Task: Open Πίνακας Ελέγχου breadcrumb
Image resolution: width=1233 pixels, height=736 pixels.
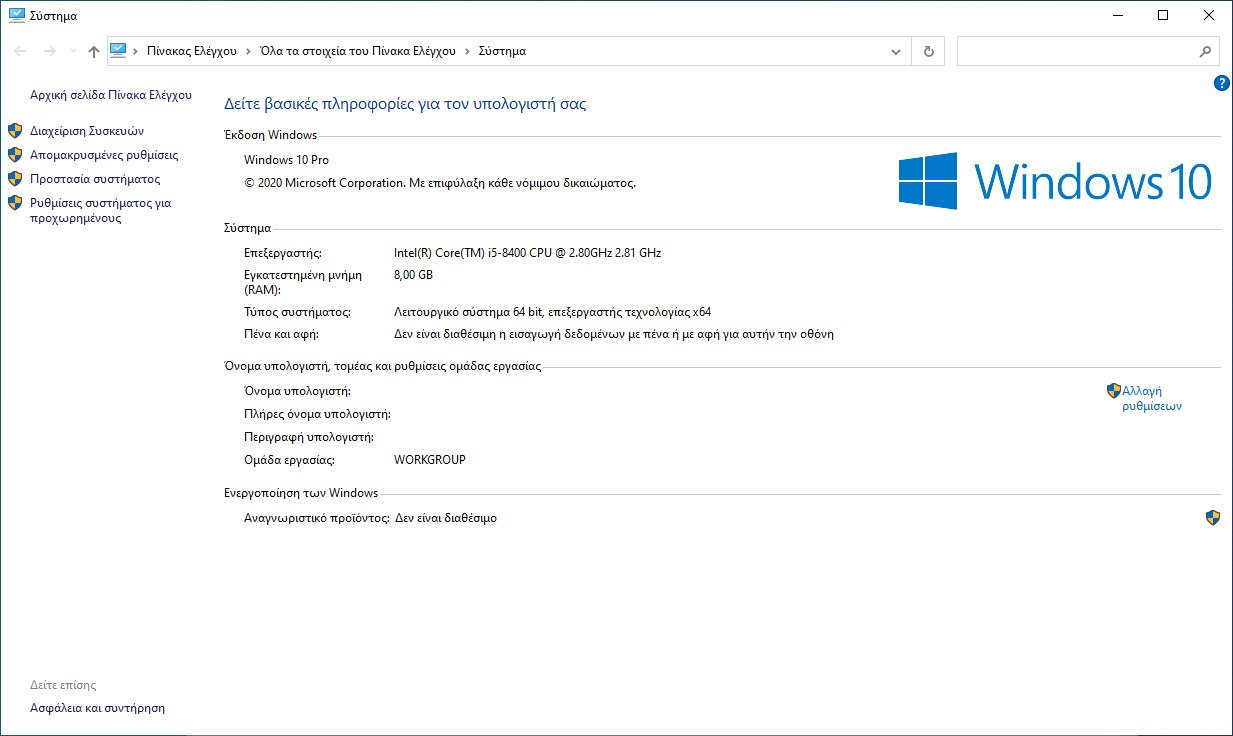Action: [192, 51]
